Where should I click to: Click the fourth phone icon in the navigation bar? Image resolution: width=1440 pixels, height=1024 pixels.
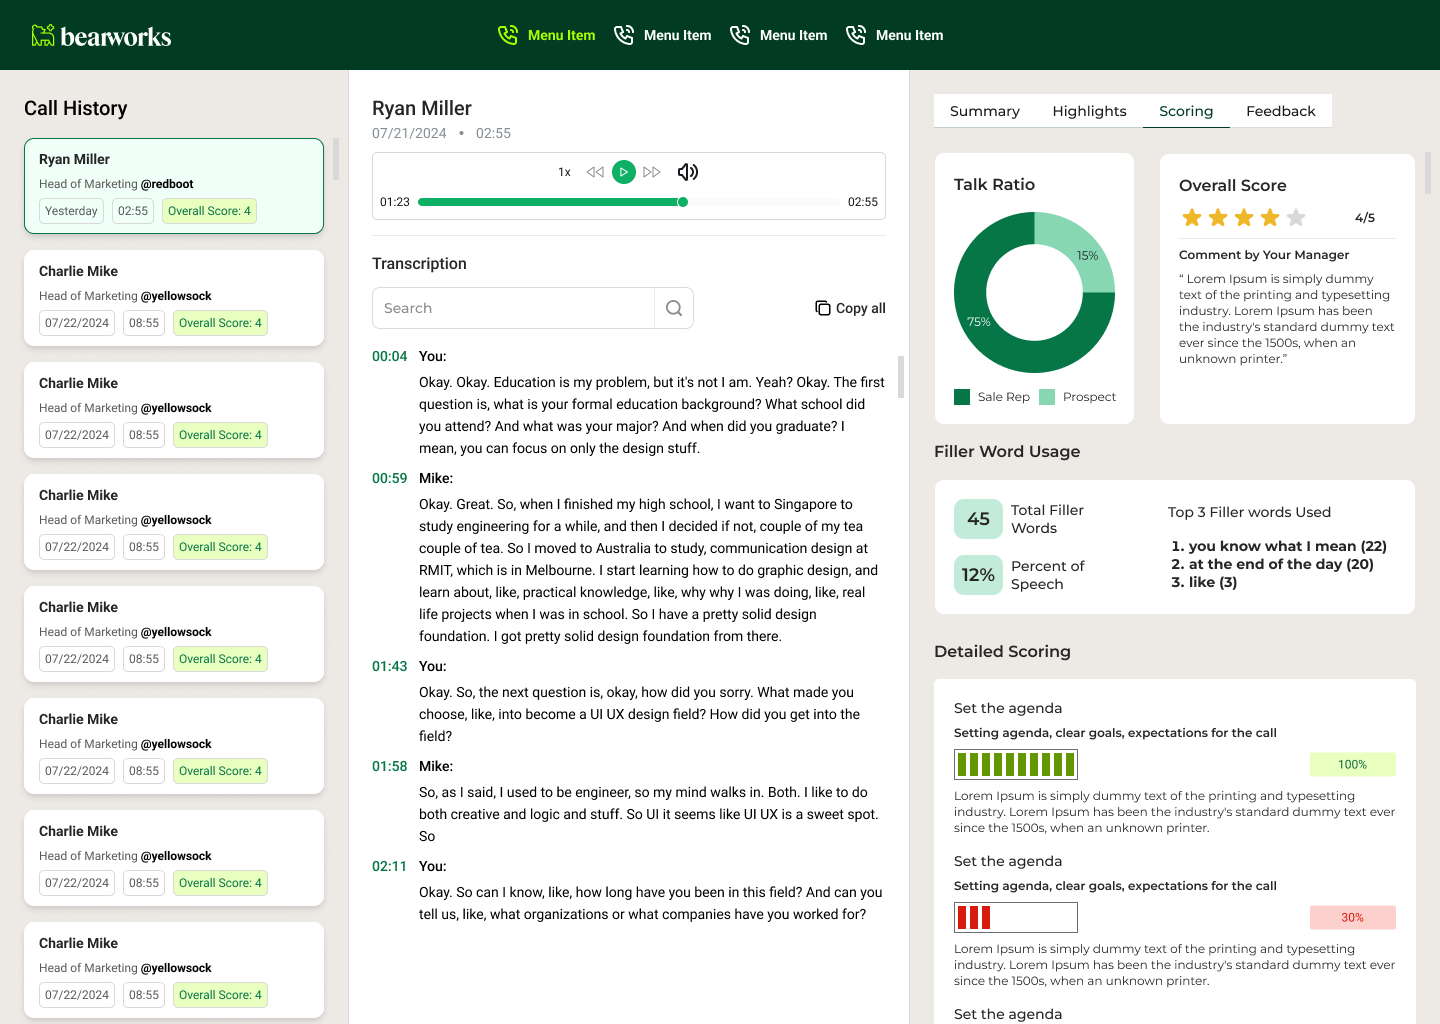[857, 34]
